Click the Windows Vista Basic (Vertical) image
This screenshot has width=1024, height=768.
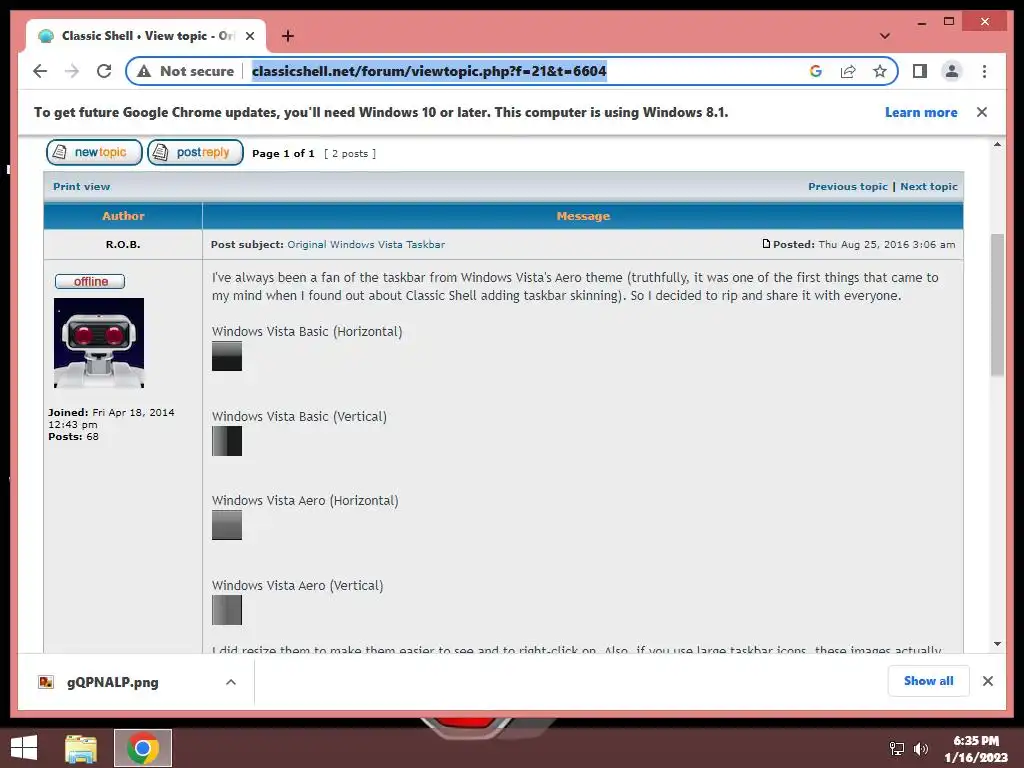(227, 441)
